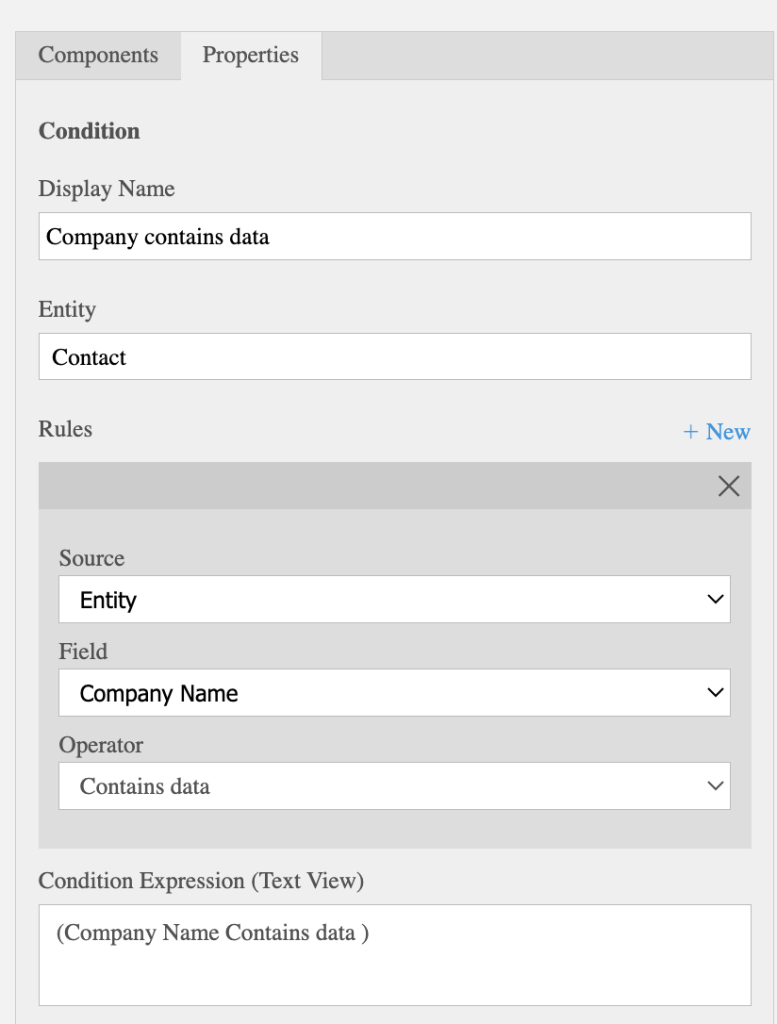Open the Operator dropdown showing Contains data
The height and width of the screenshot is (1024, 777).
click(394, 786)
